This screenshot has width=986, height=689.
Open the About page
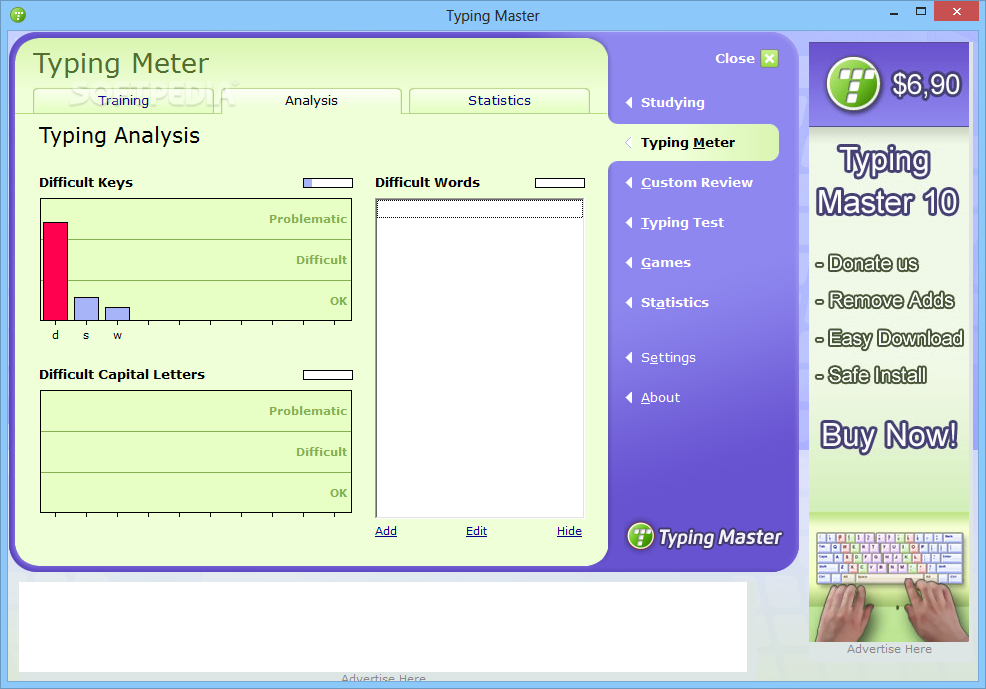pos(660,397)
